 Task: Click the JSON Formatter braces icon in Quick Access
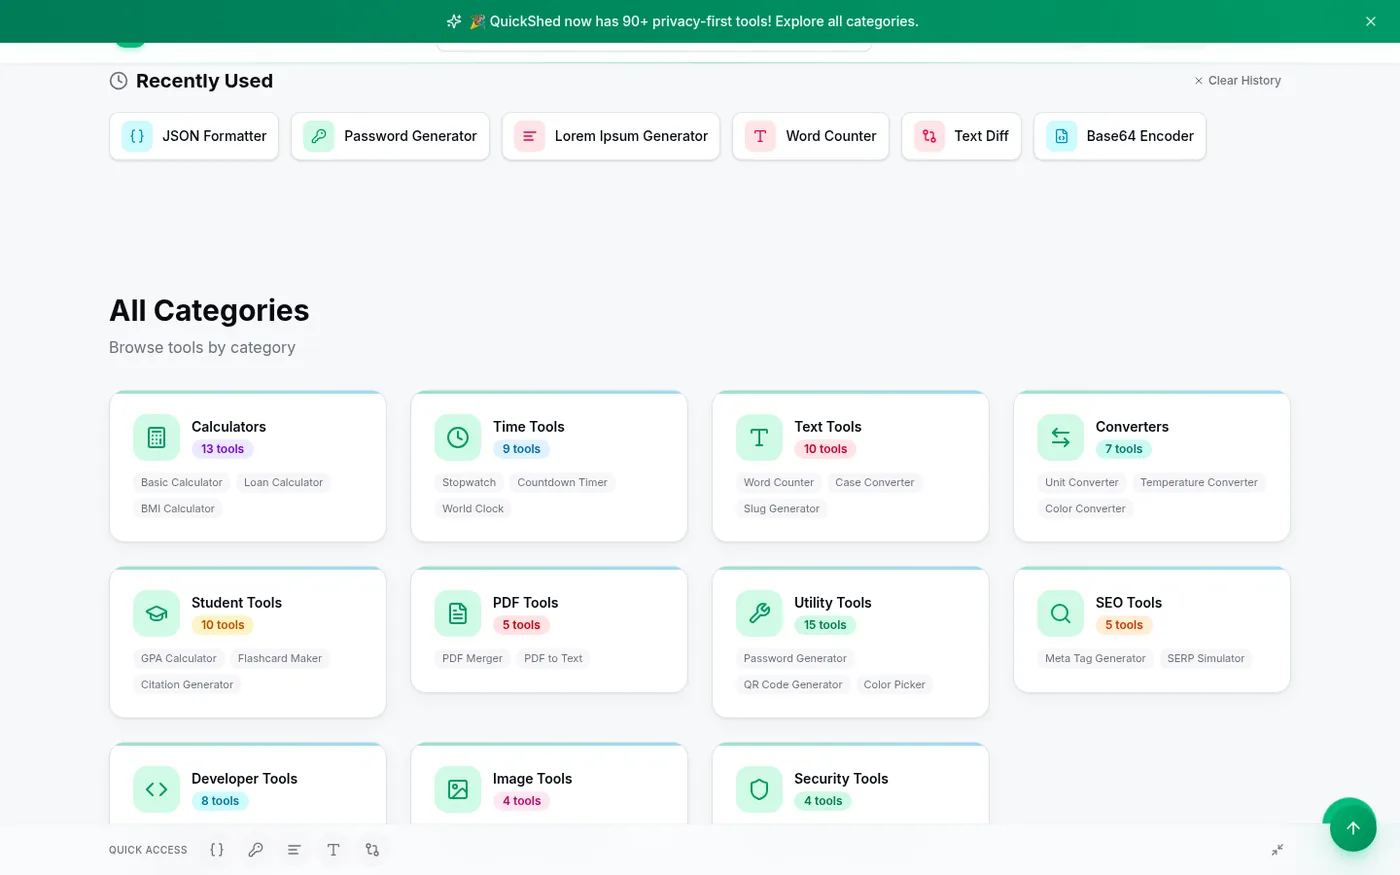click(217, 850)
